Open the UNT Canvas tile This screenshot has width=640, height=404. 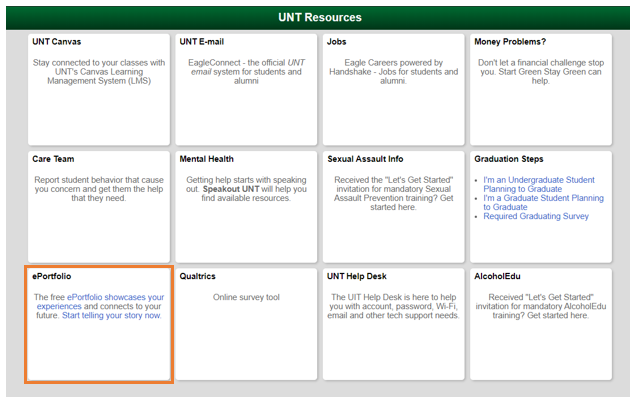click(99, 89)
